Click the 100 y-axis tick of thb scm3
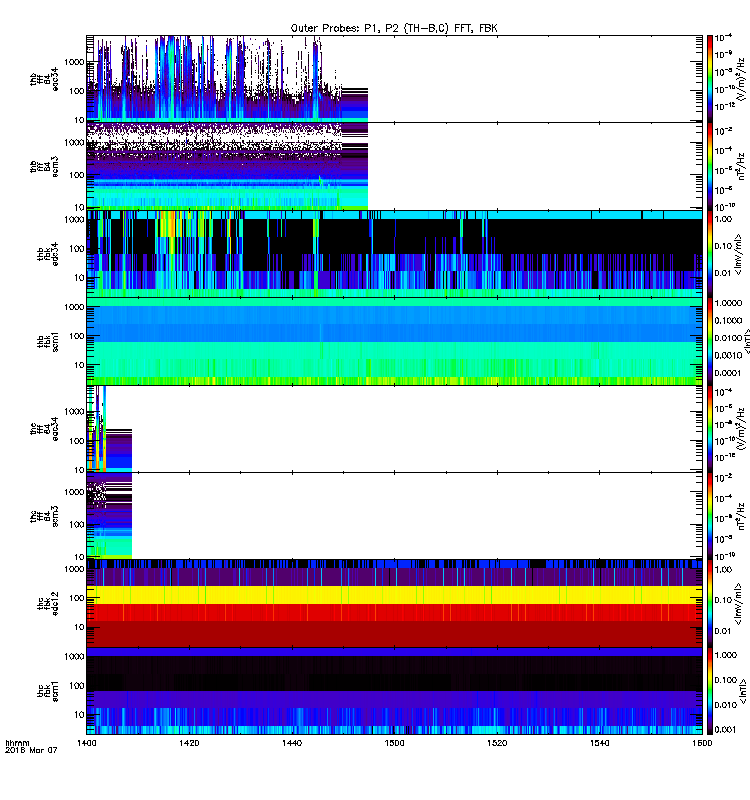Screen dimensions: 750x800 tap(77, 175)
